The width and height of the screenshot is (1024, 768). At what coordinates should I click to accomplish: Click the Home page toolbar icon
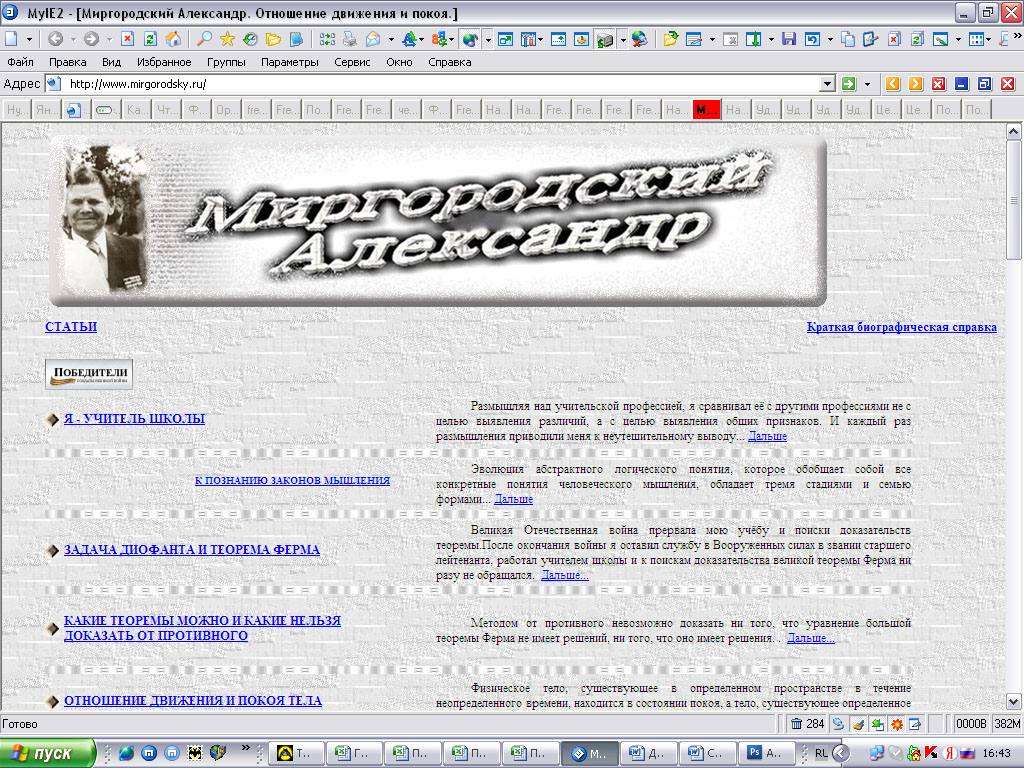[x=173, y=39]
